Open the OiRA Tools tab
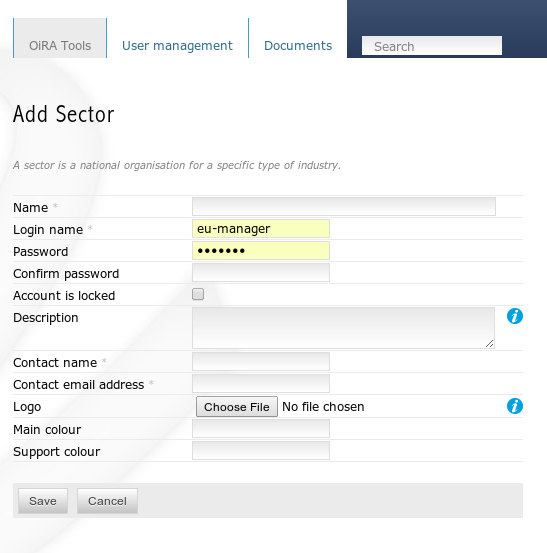The width and height of the screenshot is (547, 553). (x=60, y=38)
